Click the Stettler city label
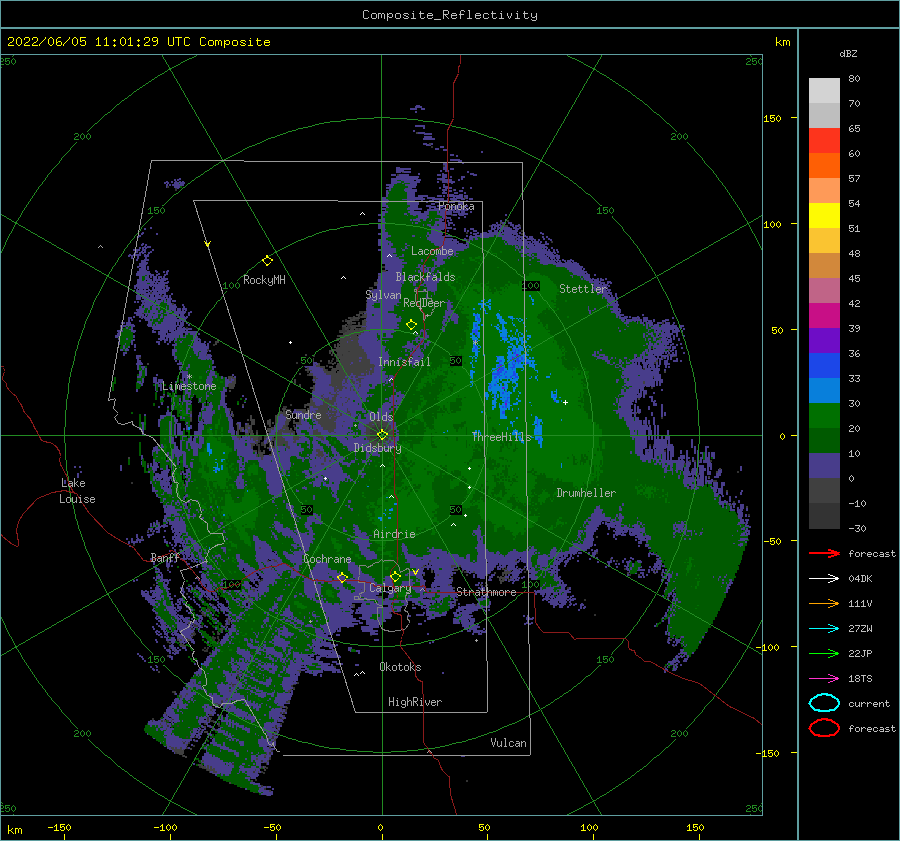Image resolution: width=900 pixels, height=841 pixels. click(583, 289)
